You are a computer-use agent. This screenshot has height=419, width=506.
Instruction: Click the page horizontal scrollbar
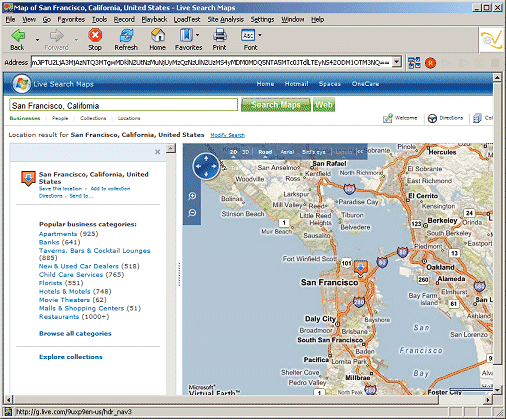225,399
